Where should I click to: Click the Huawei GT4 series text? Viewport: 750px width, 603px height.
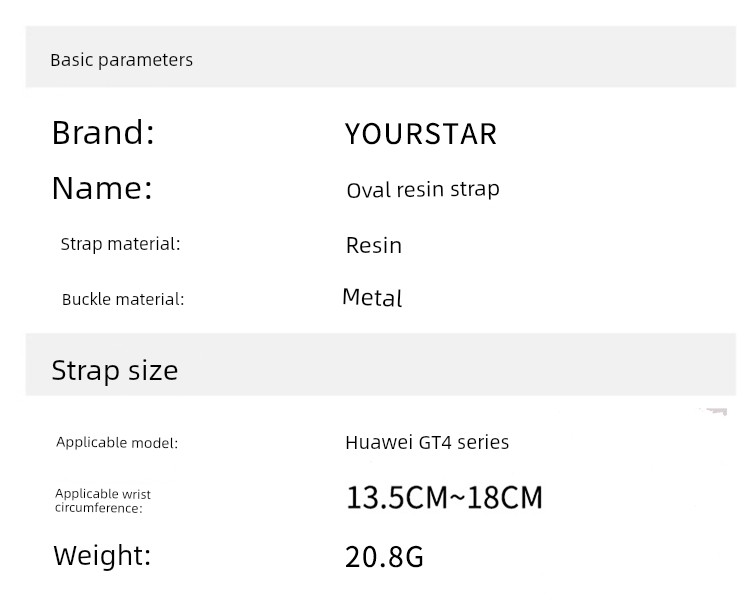(x=427, y=442)
